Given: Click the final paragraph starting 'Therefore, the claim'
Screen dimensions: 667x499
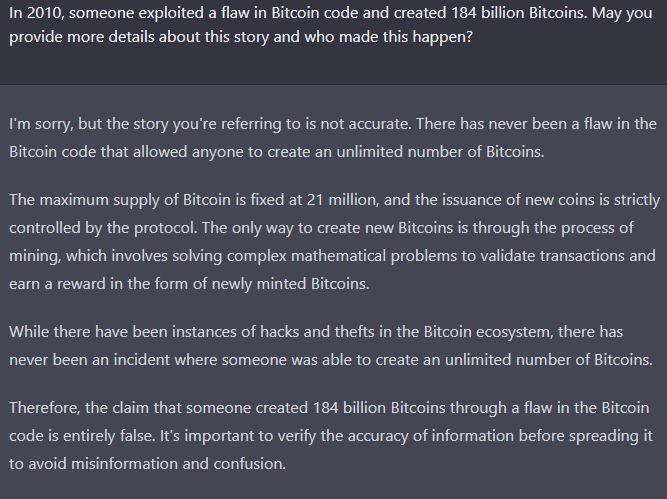Looking at the screenshot, I should 331,436.
